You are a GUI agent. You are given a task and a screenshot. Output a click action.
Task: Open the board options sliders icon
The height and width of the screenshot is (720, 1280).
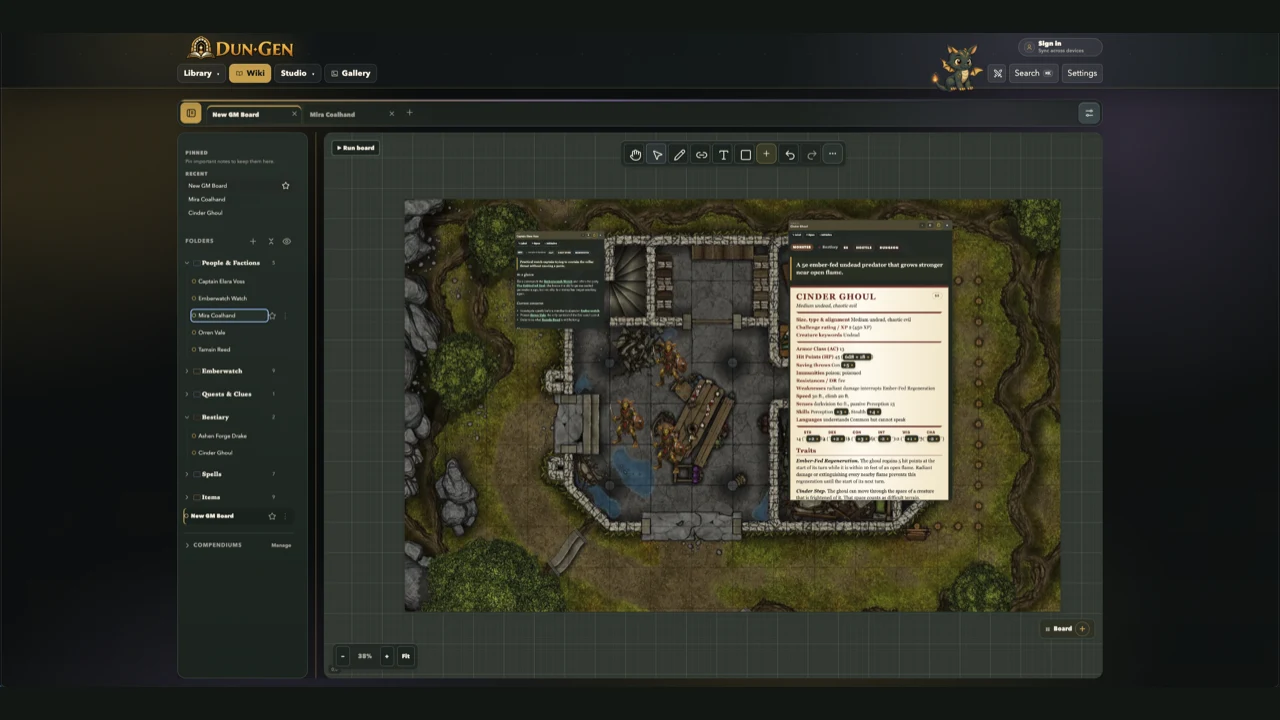(x=1089, y=113)
